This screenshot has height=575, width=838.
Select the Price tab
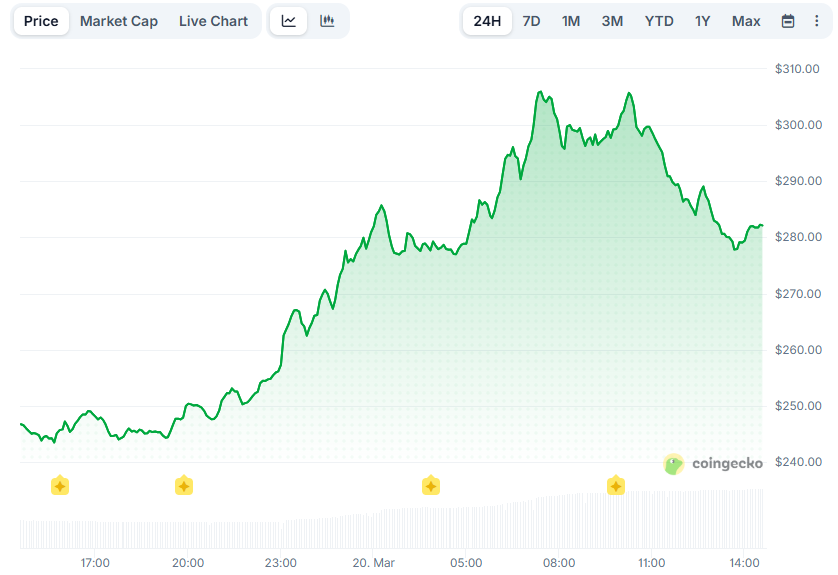coord(41,21)
